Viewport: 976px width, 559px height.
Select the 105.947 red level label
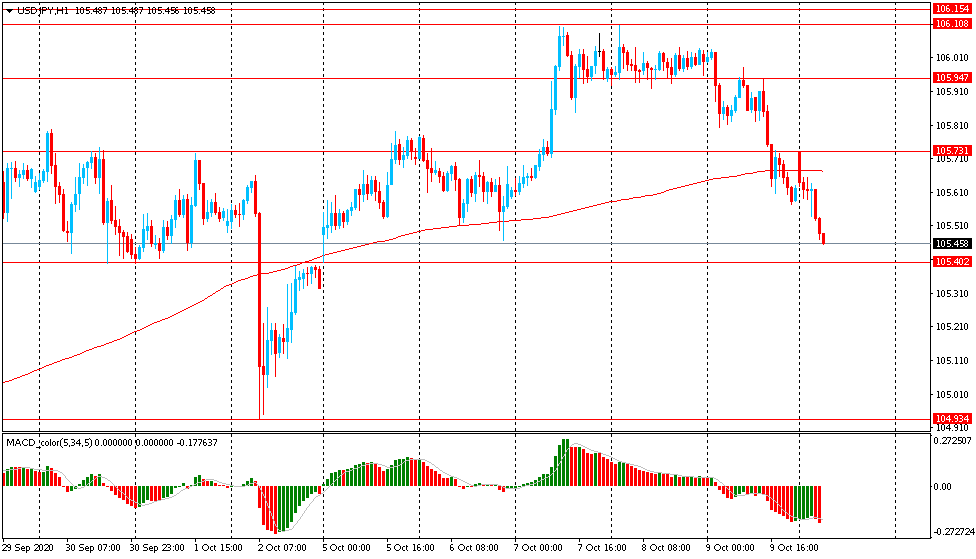[952, 78]
